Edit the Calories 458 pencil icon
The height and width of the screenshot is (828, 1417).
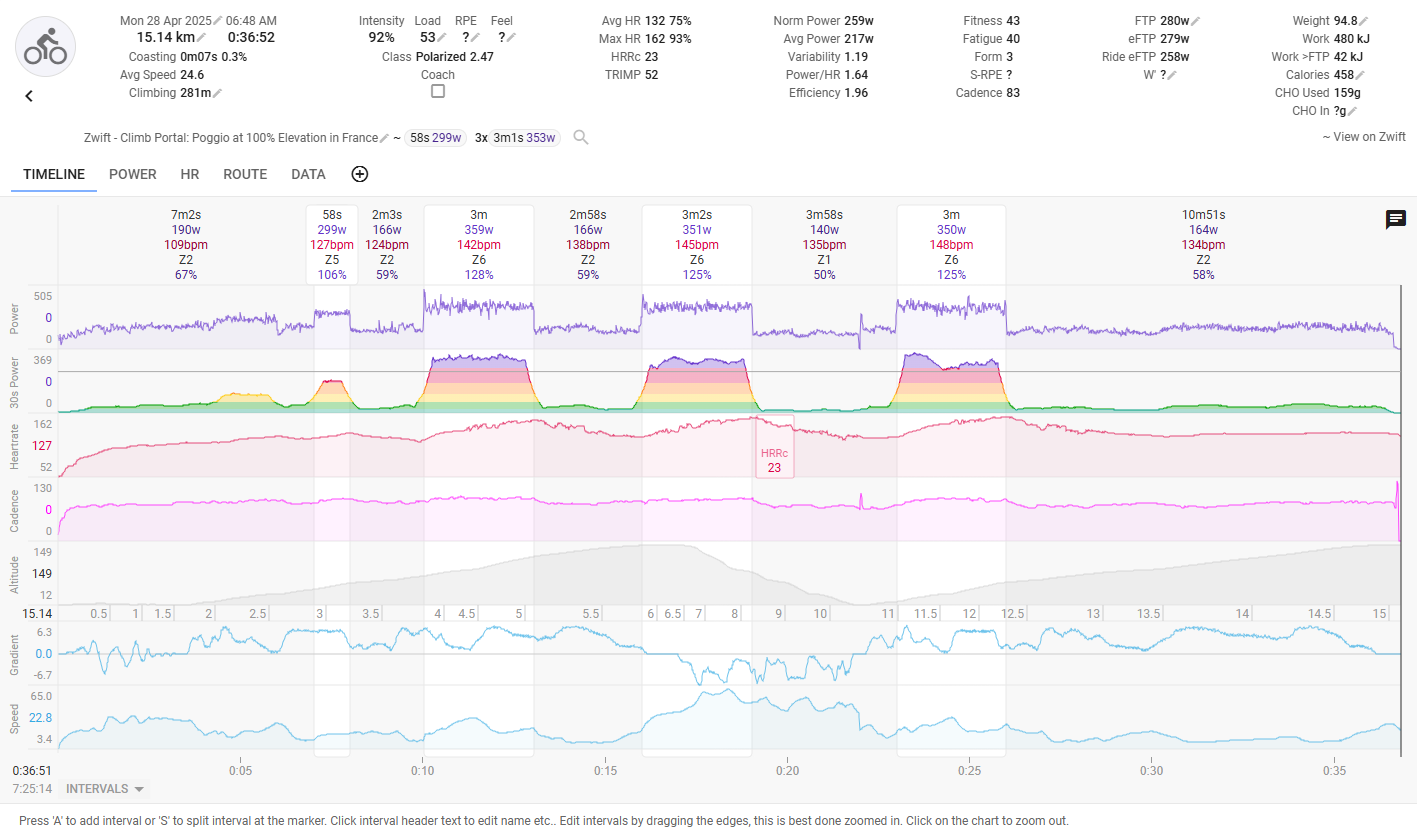tap(1360, 75)
